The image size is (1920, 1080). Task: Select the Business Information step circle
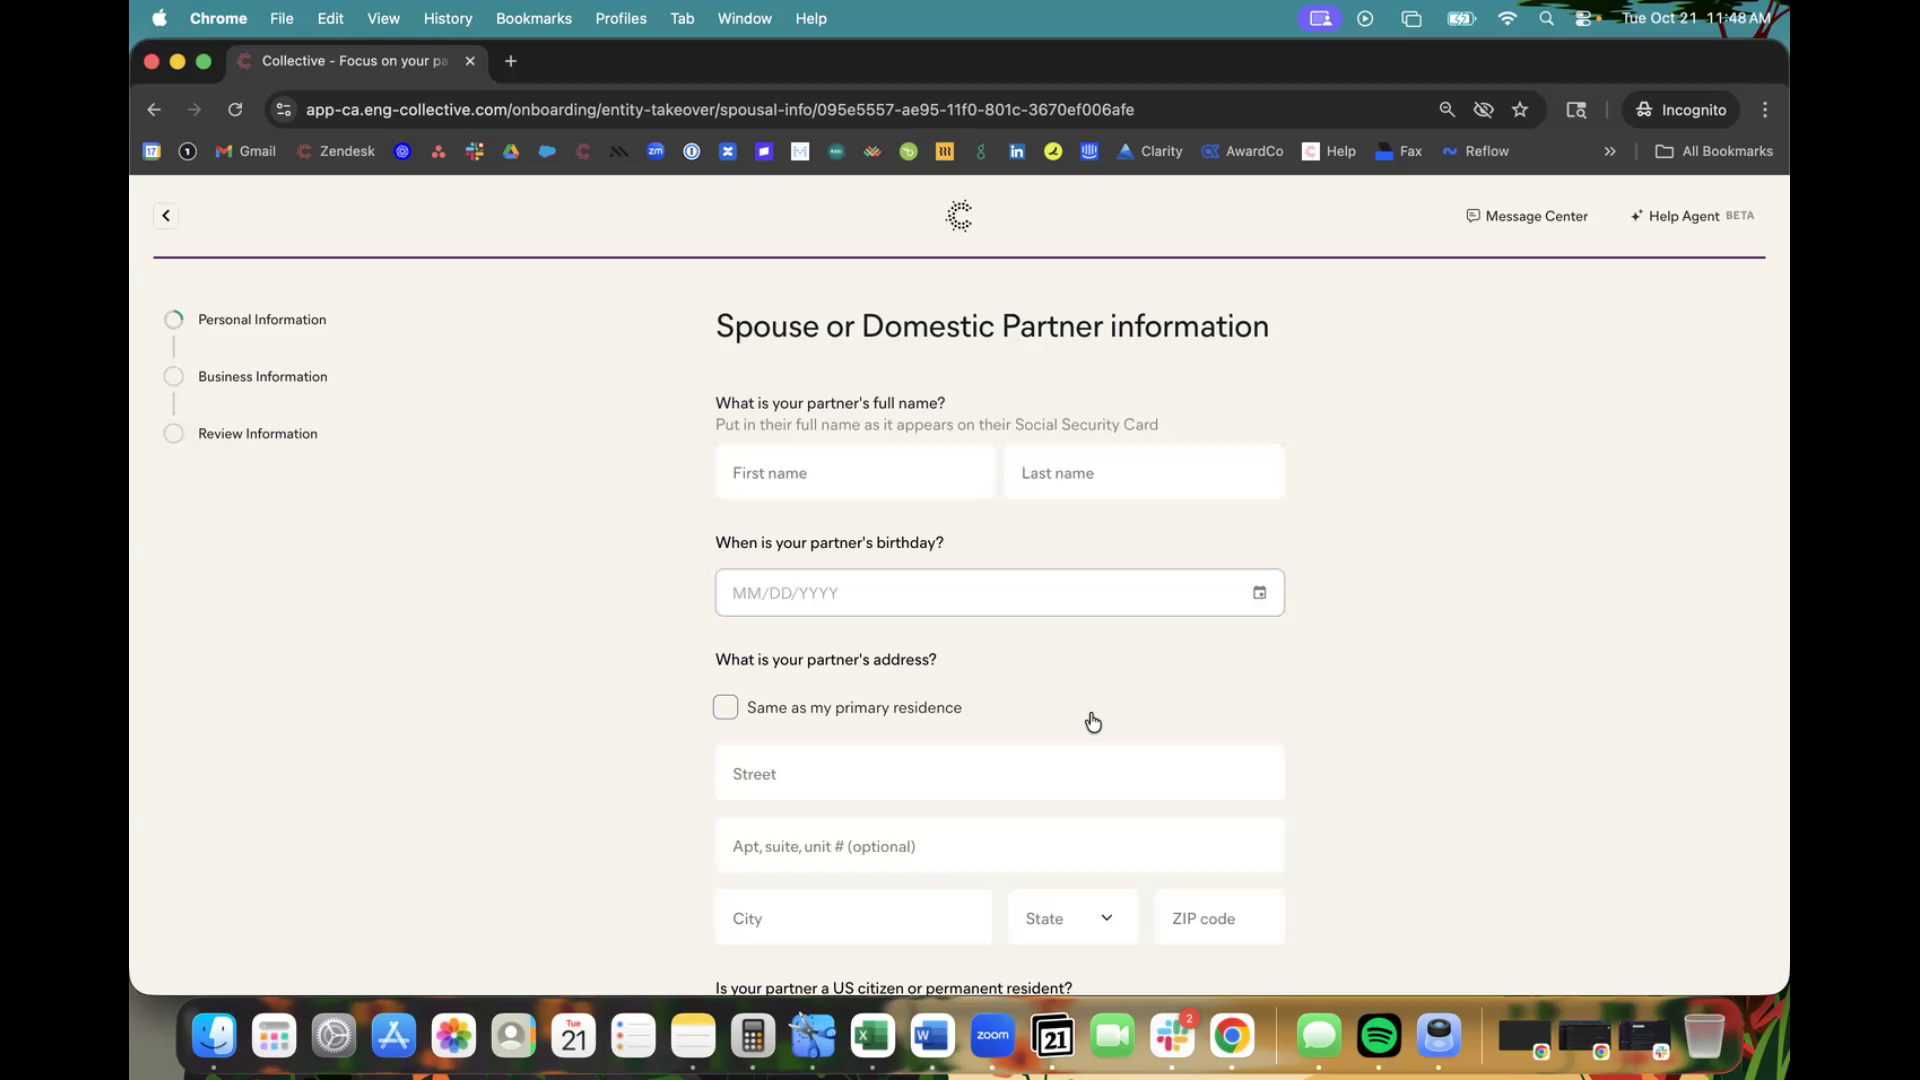174,377
